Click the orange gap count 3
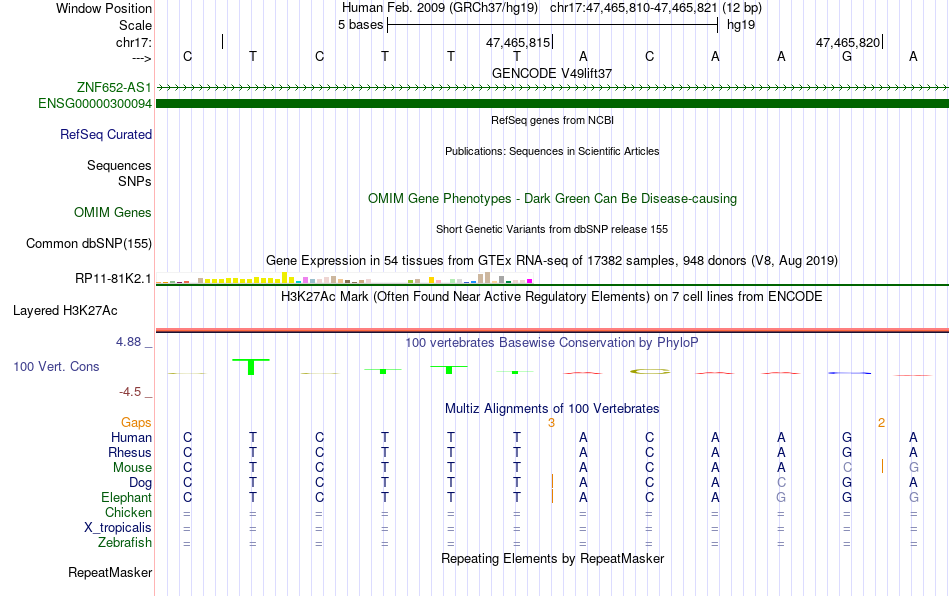The image size is (950, 596). click(x=551, y=423)
